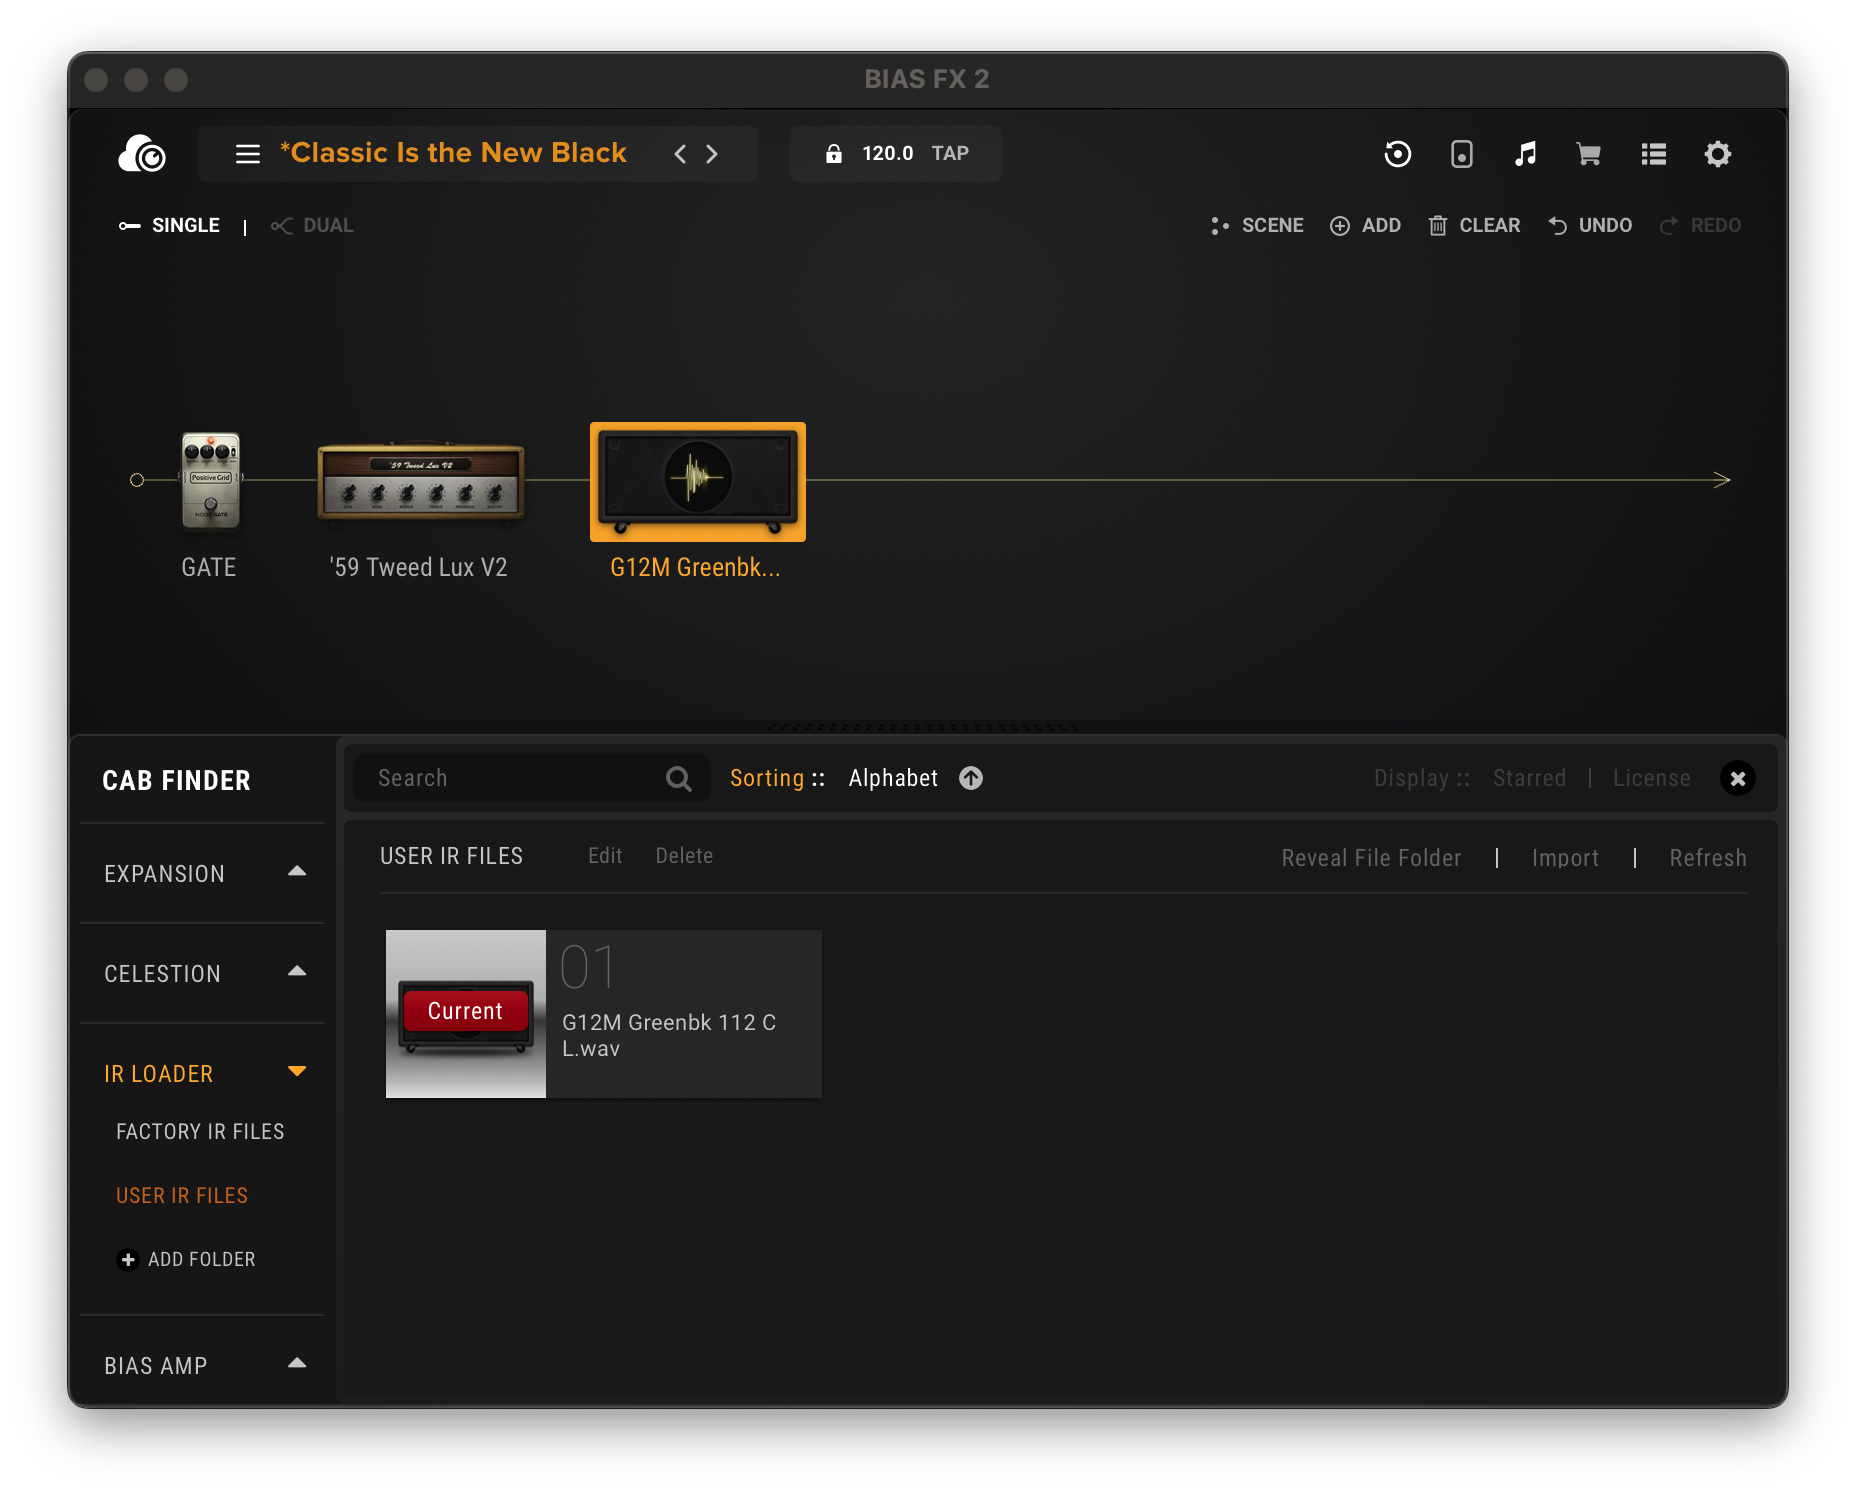Click Delete for user IR files
The image size is (1856, 1492).
click(684, 856)
